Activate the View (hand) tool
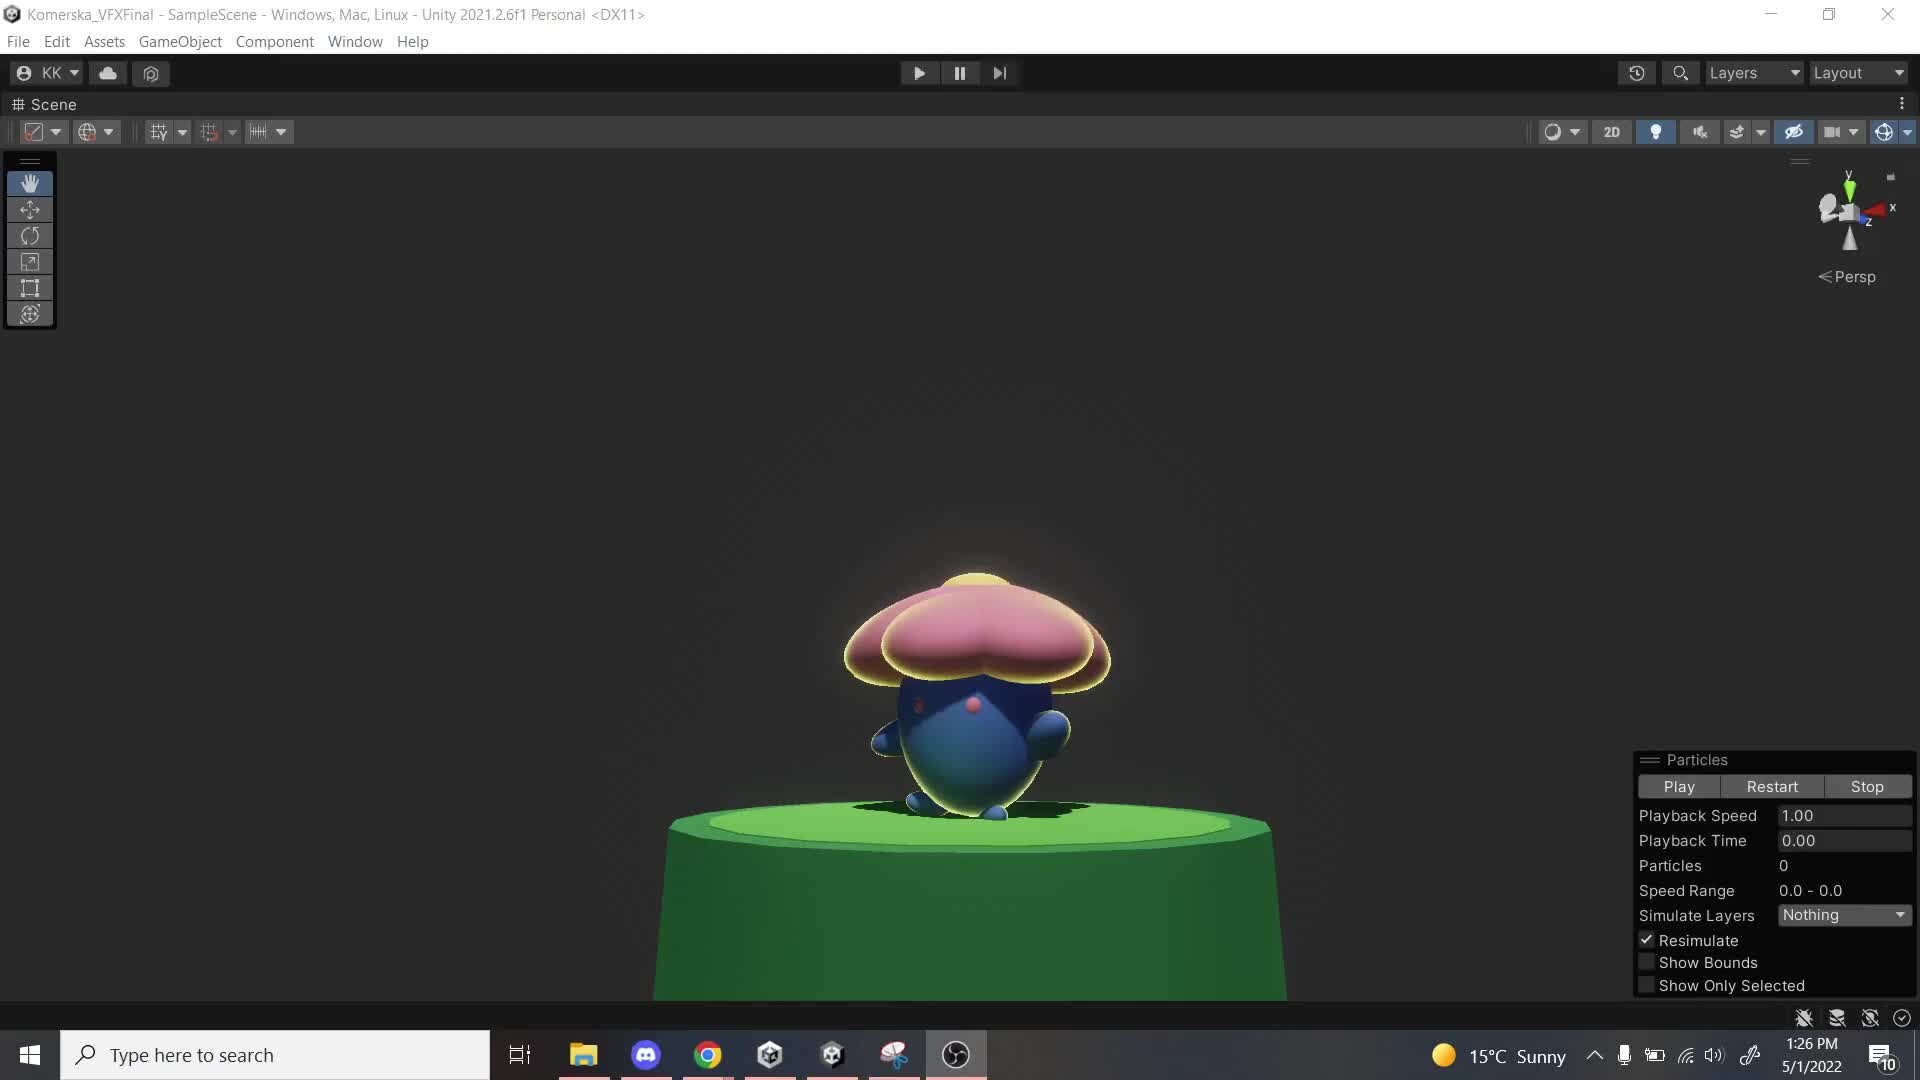Image resolution: width=1920 pixels, height=1080 pixels. (30, 183)
